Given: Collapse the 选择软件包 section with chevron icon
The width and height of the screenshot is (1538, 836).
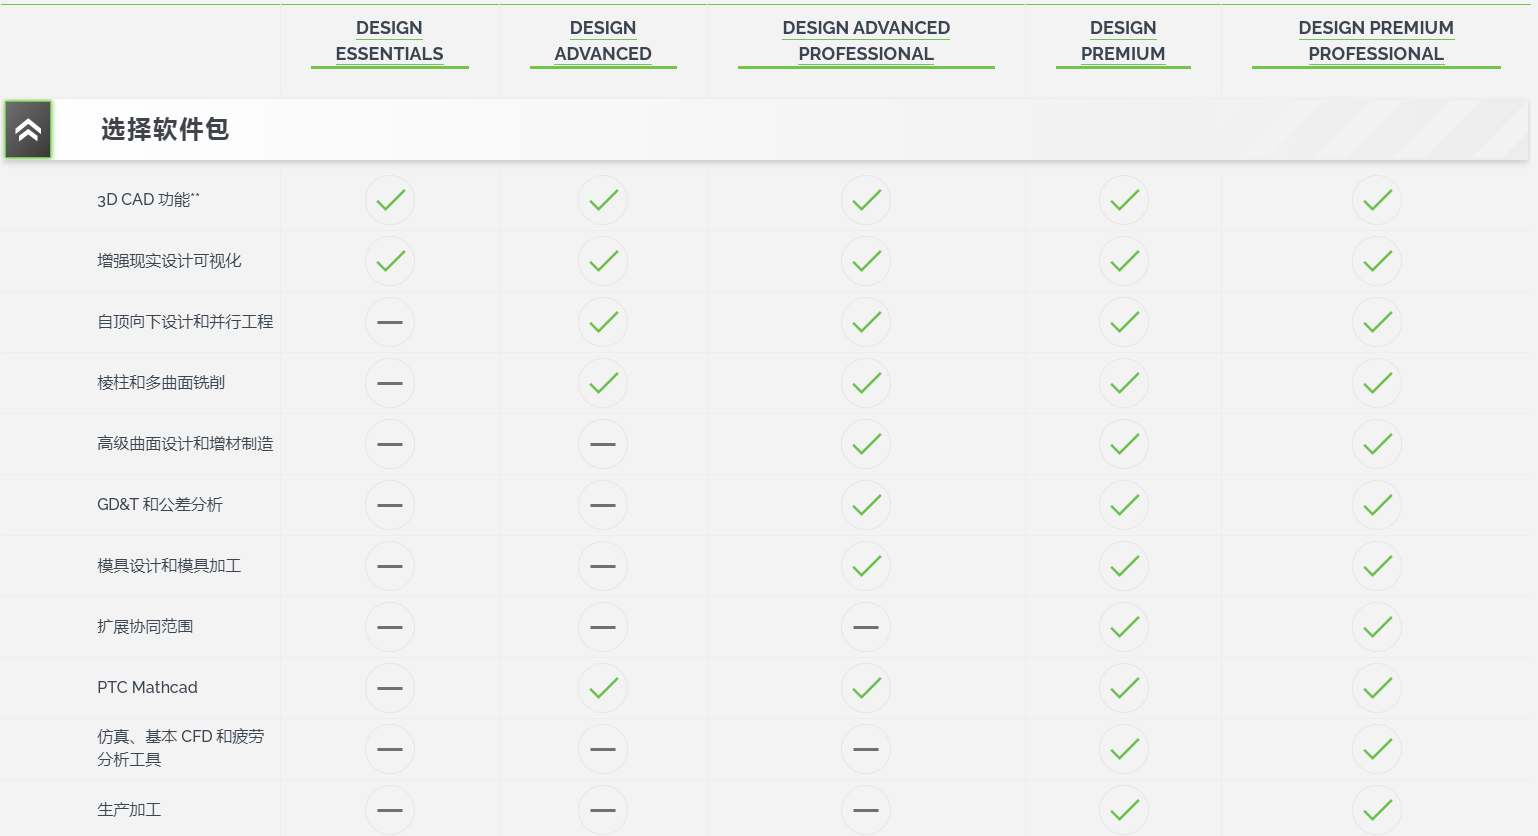Looking at the screenshot, I should [x=28, y=129].
